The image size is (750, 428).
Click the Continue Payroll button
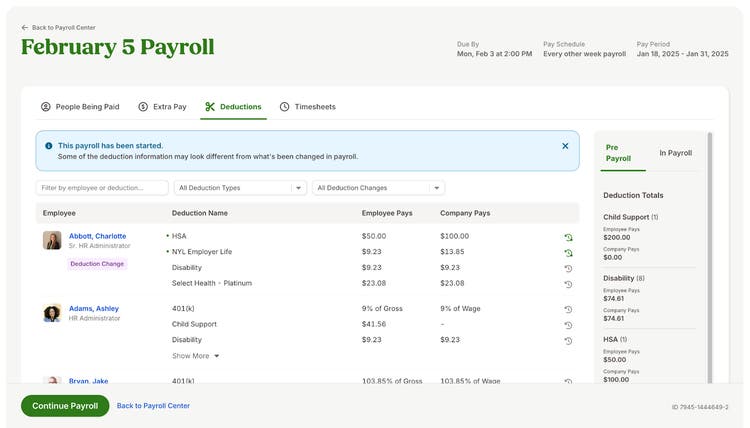pos(65,406)
